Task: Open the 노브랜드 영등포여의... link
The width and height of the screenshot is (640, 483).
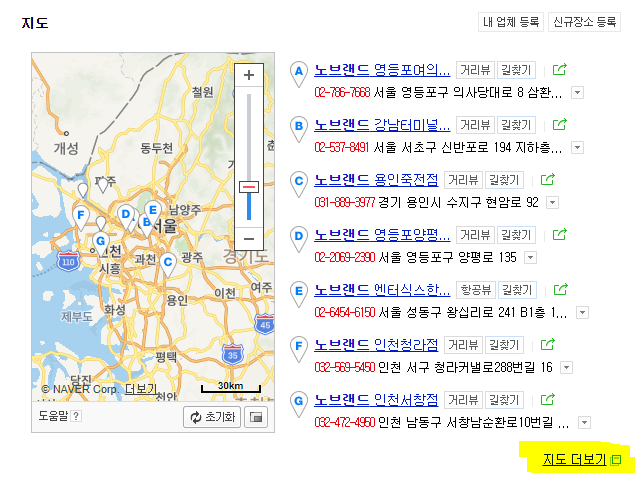Action: (x=382, y=70)
